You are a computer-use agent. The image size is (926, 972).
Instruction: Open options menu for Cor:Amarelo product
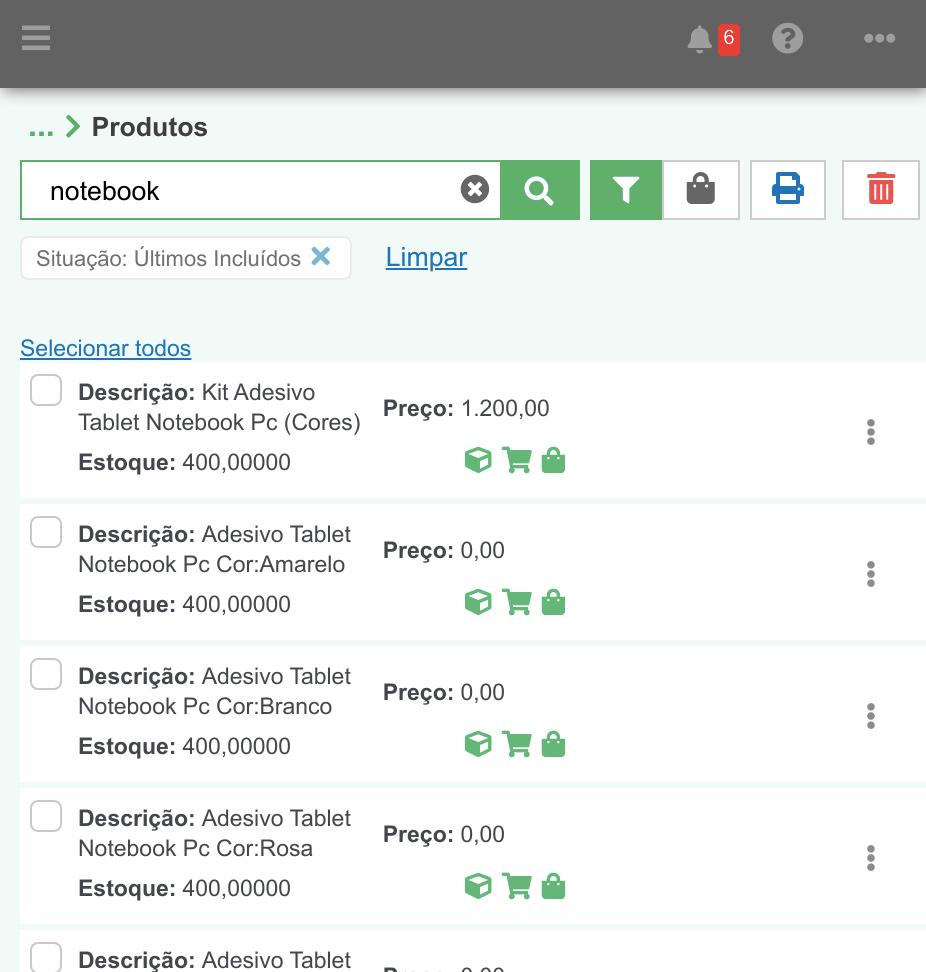coord(871,574)
